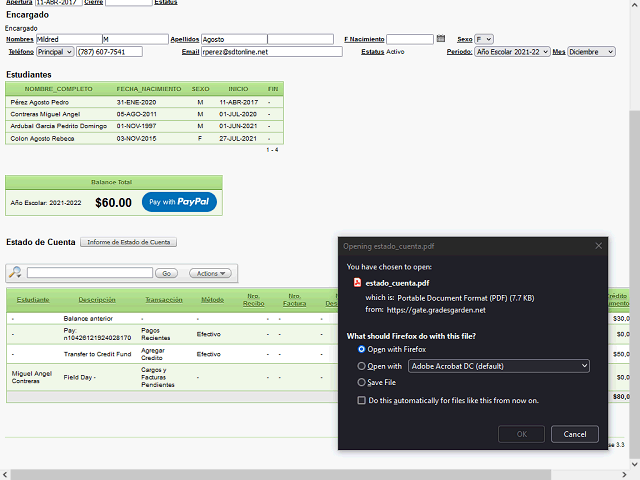640x480 pixels.
Task: Select Open with application radio button
Action: tap(362, 366)
